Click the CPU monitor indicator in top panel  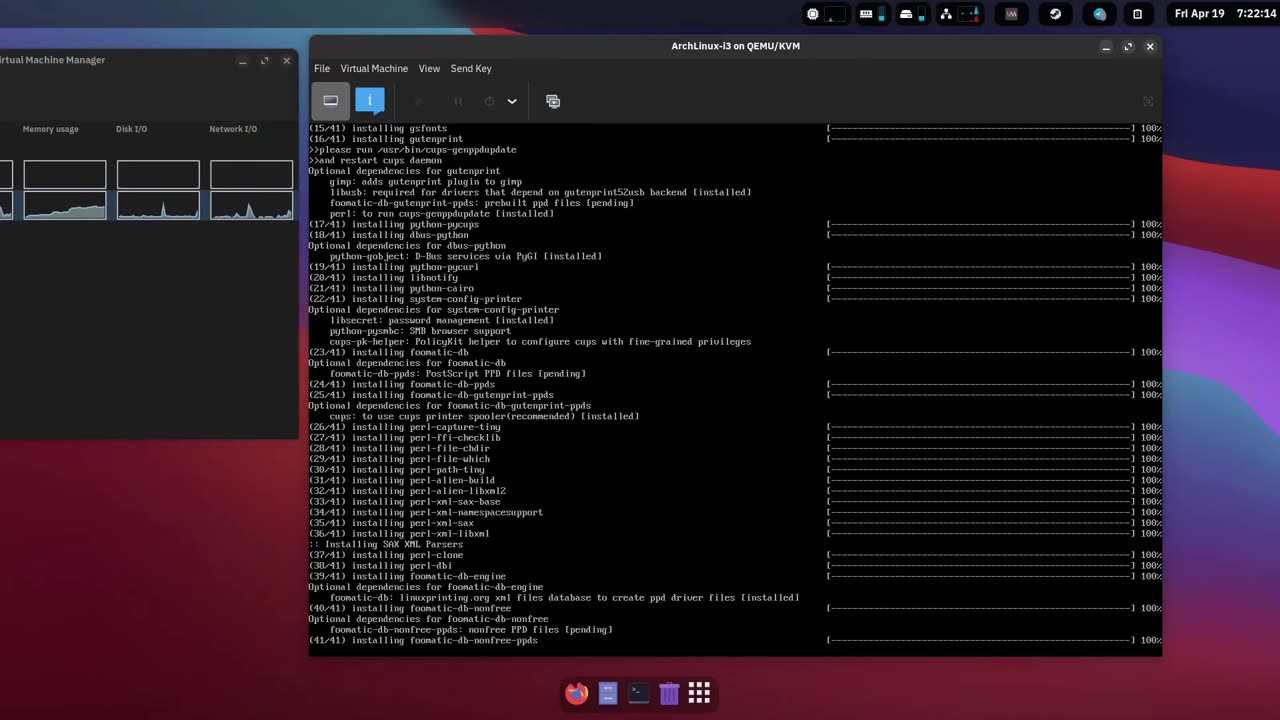pyautogui.click(x=826, y=14)
